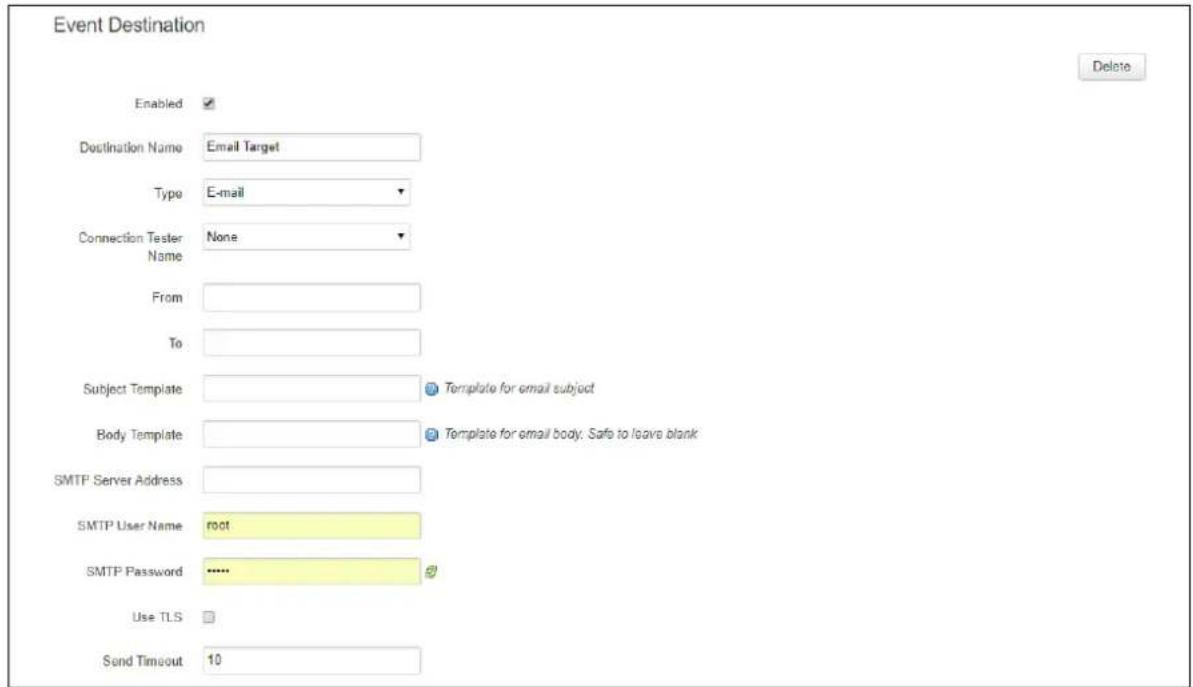Click the 'SMTP Server Address' label

(118, 480)
